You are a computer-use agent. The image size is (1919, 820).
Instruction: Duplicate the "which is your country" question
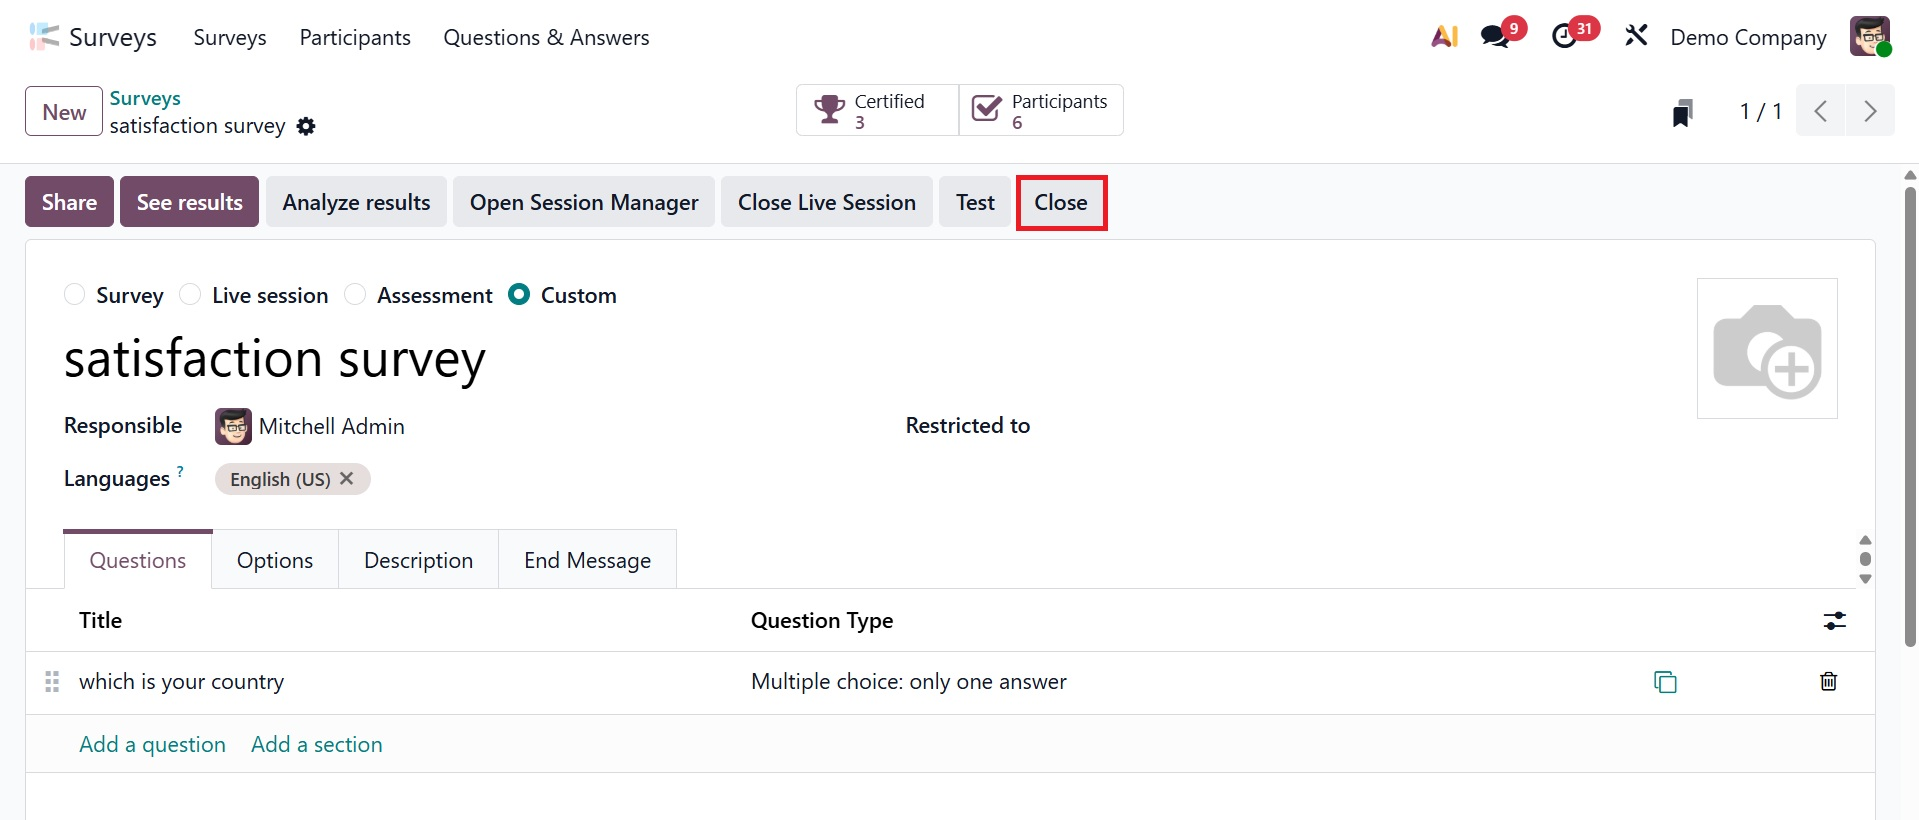tap(1665, 682)
